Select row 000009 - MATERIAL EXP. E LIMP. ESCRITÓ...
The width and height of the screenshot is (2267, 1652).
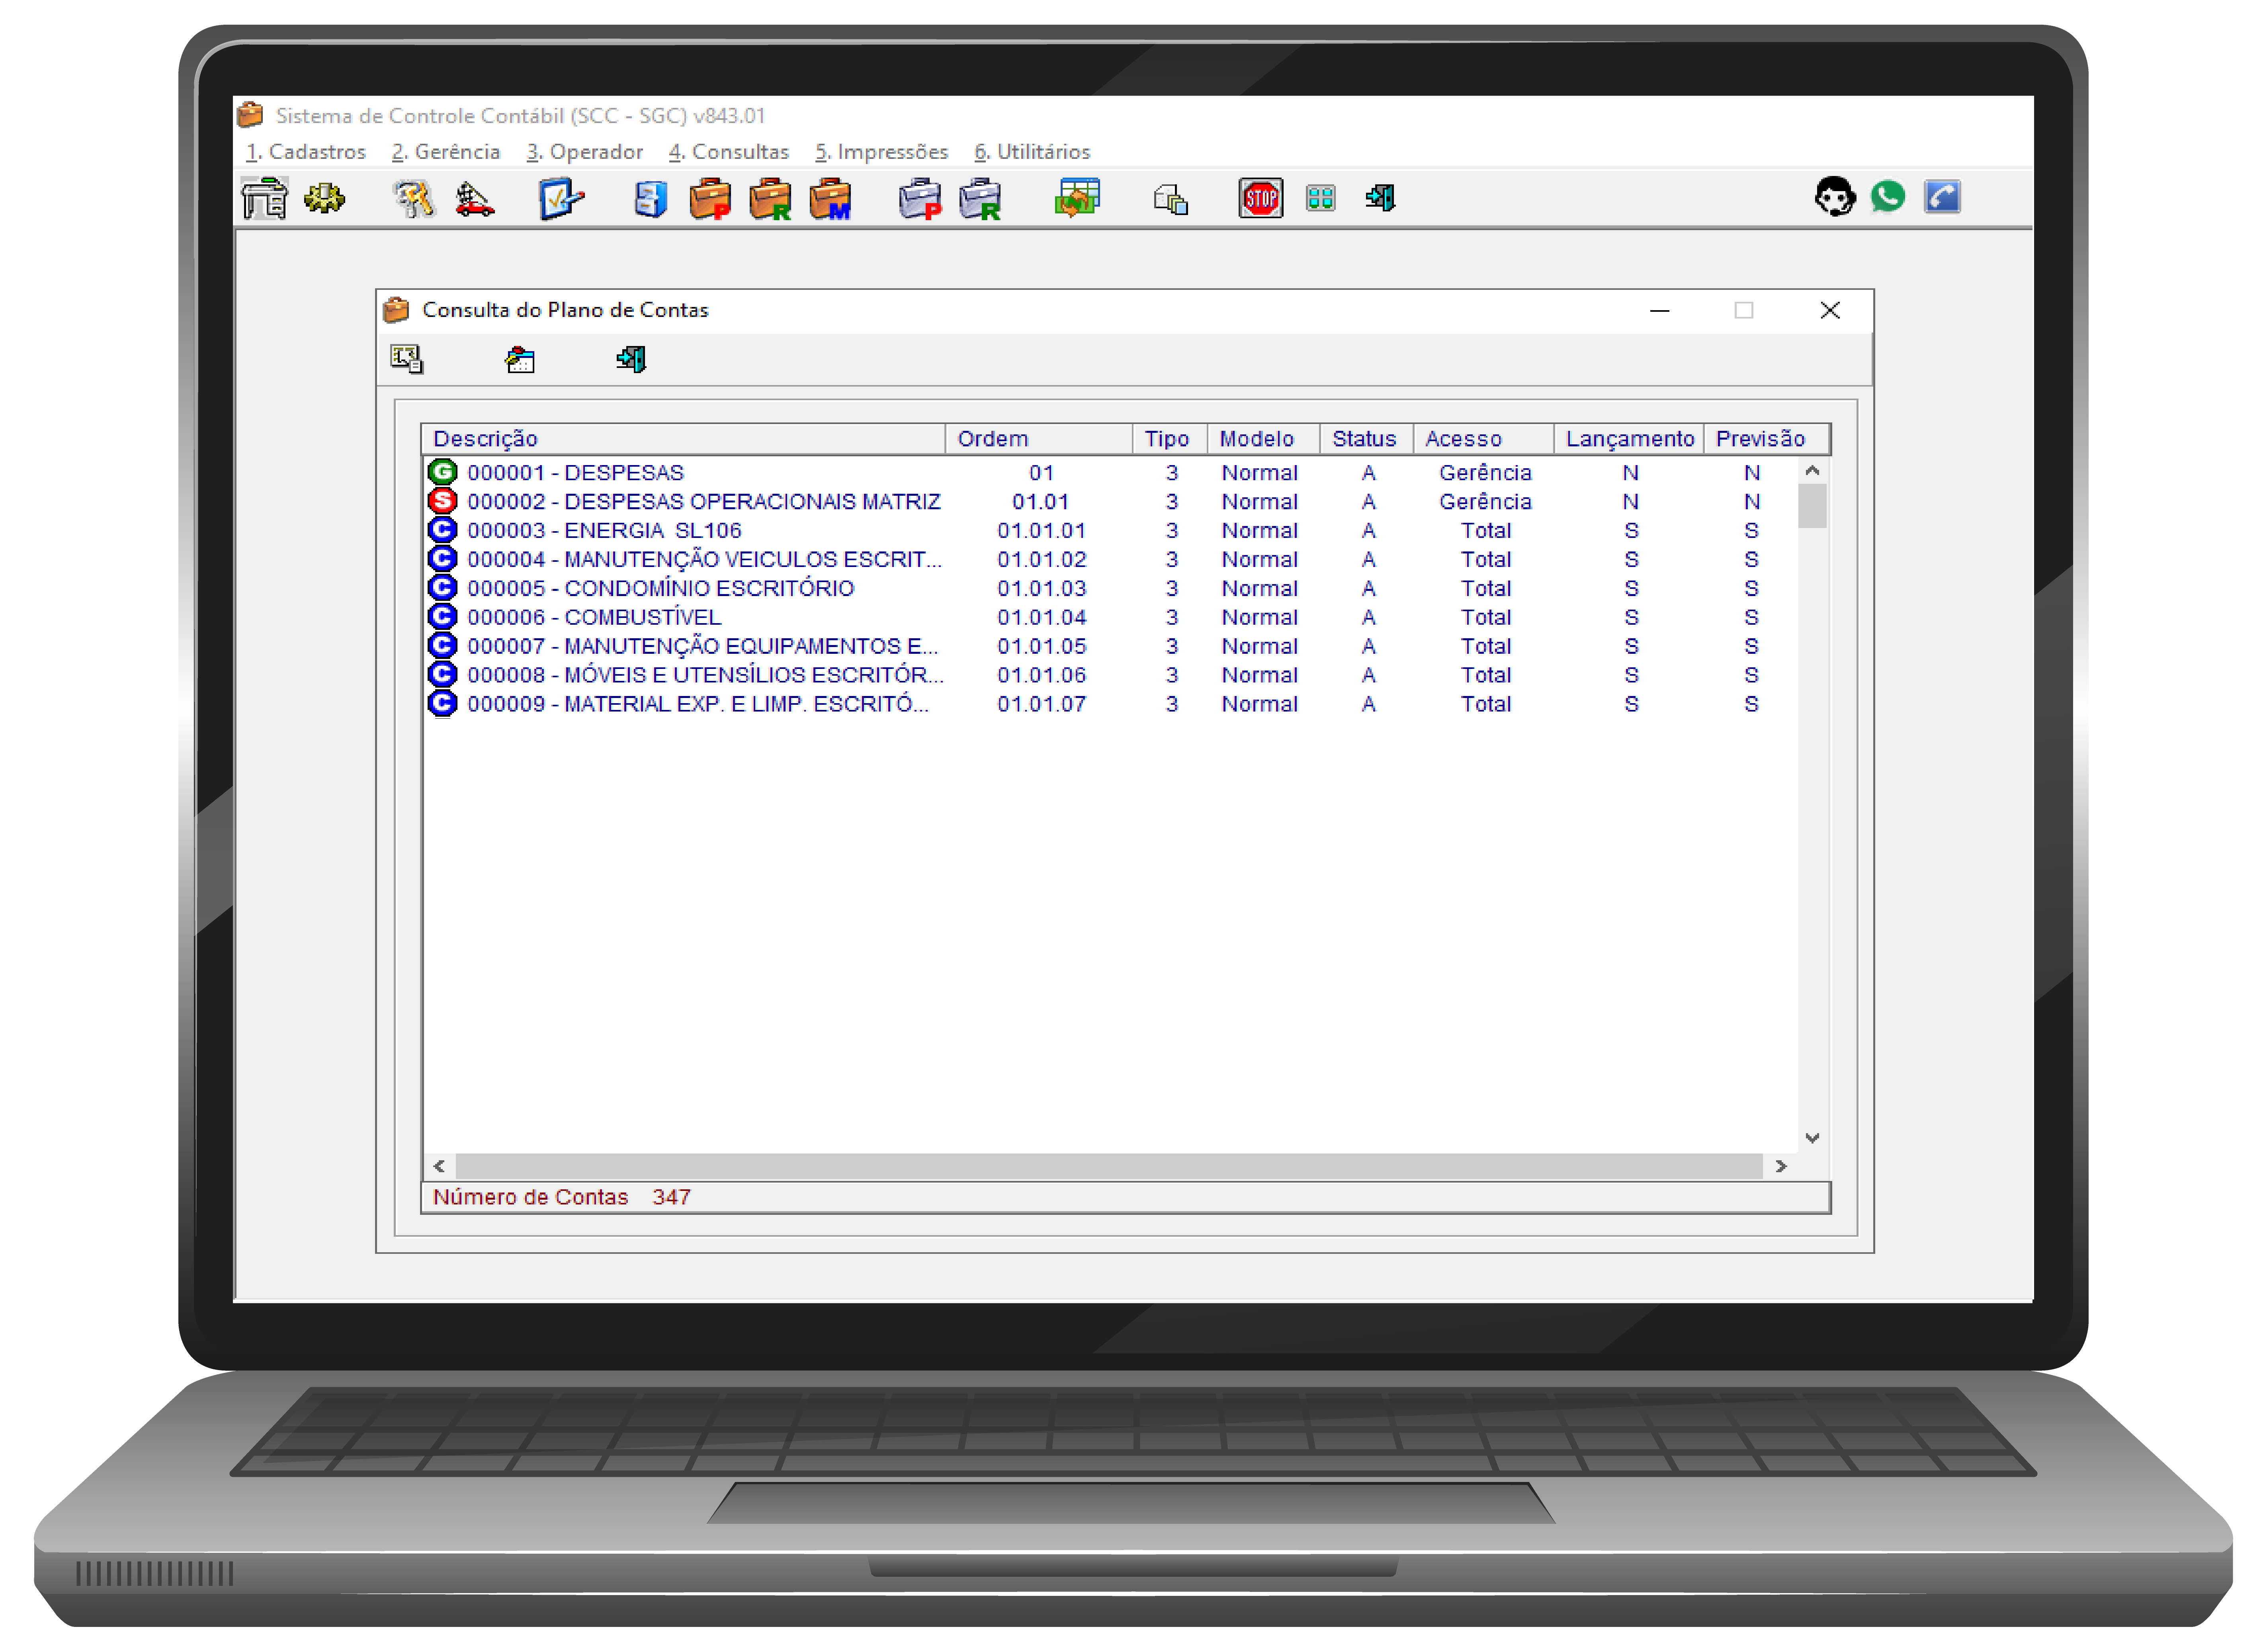click(x=1110, y=704)
